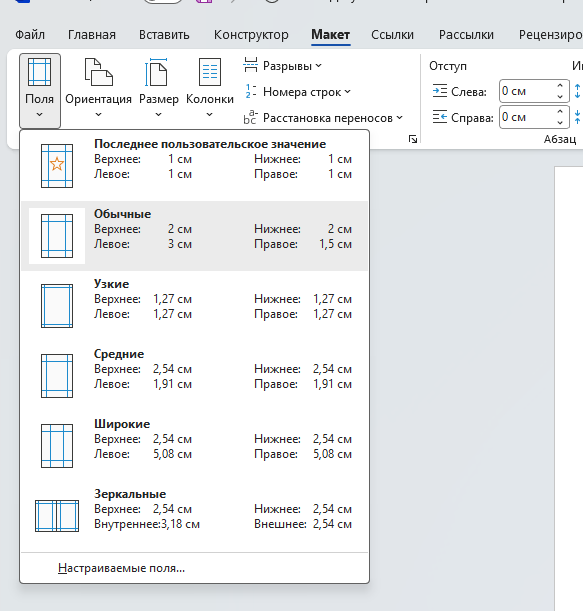Select the Узкие margin preset thumbnail
Viewport: 583px width, 611px height.
coord(57,306)
